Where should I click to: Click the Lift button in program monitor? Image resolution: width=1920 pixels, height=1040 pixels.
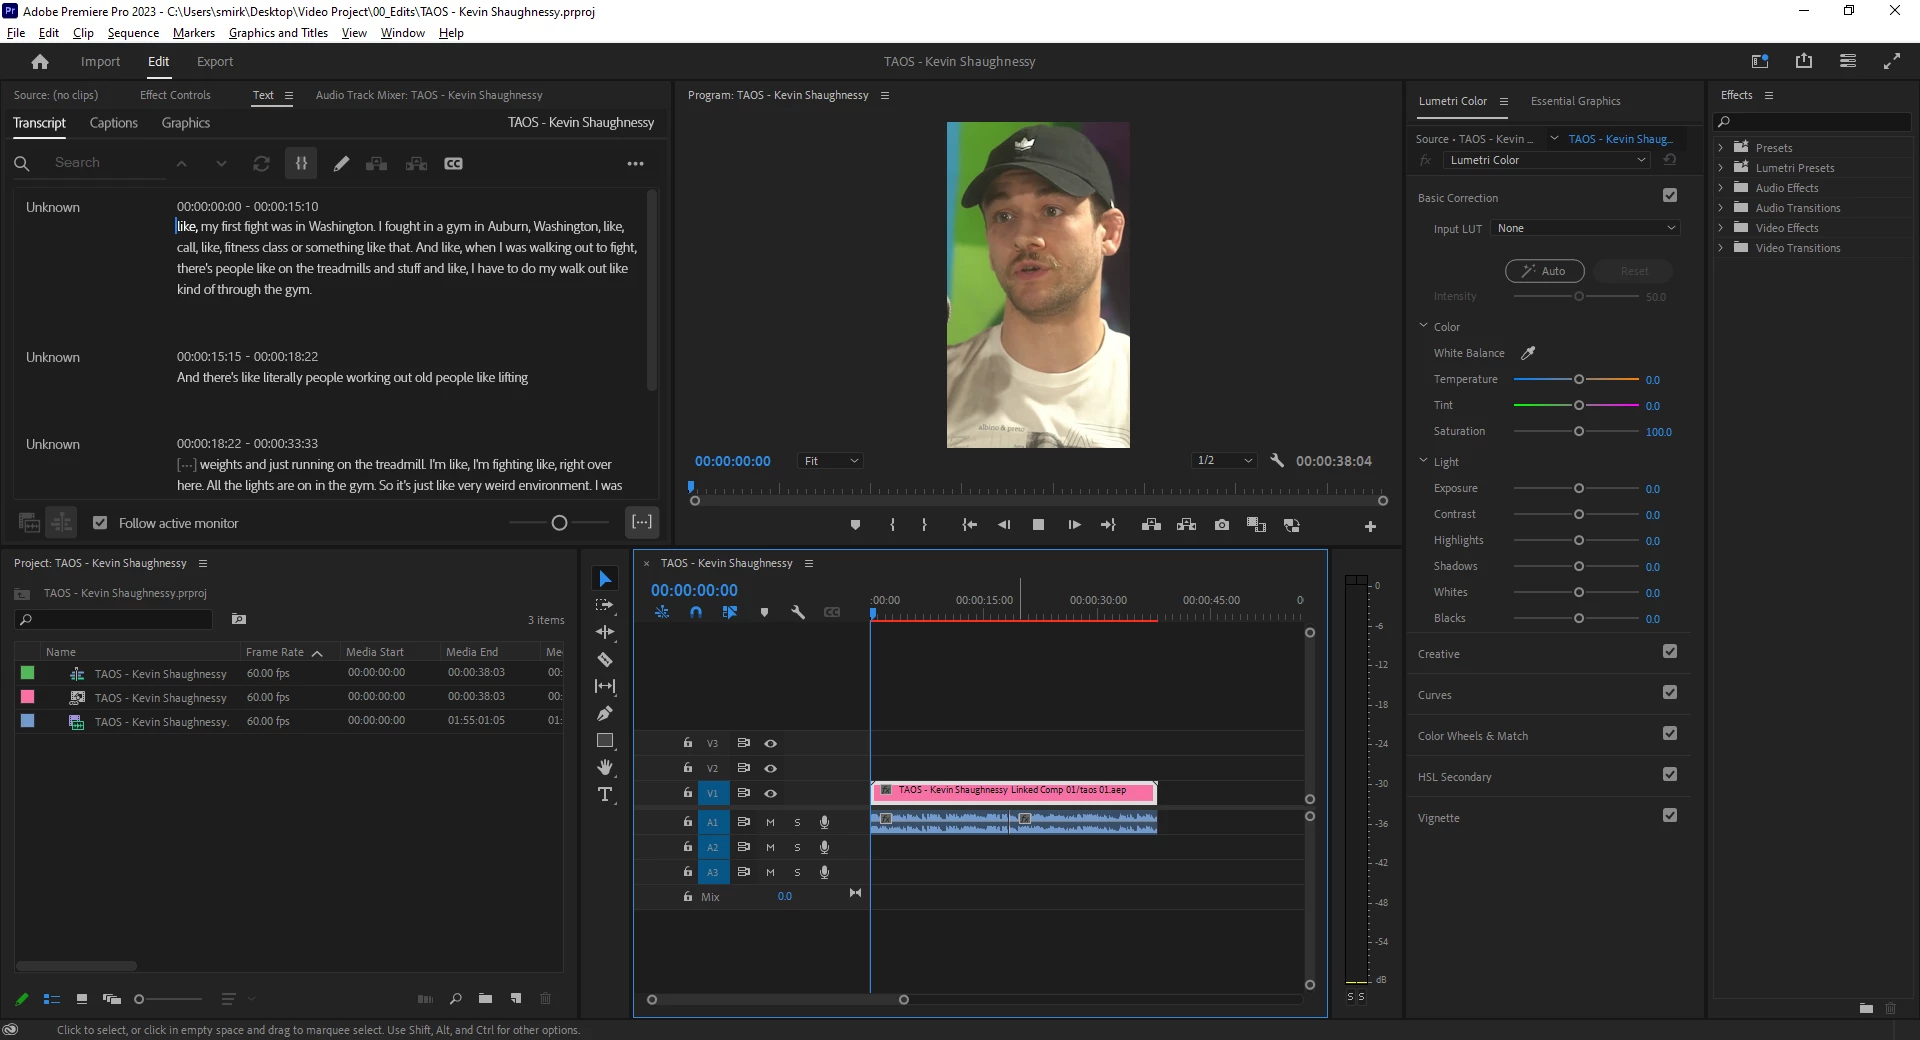point(1151,525)
